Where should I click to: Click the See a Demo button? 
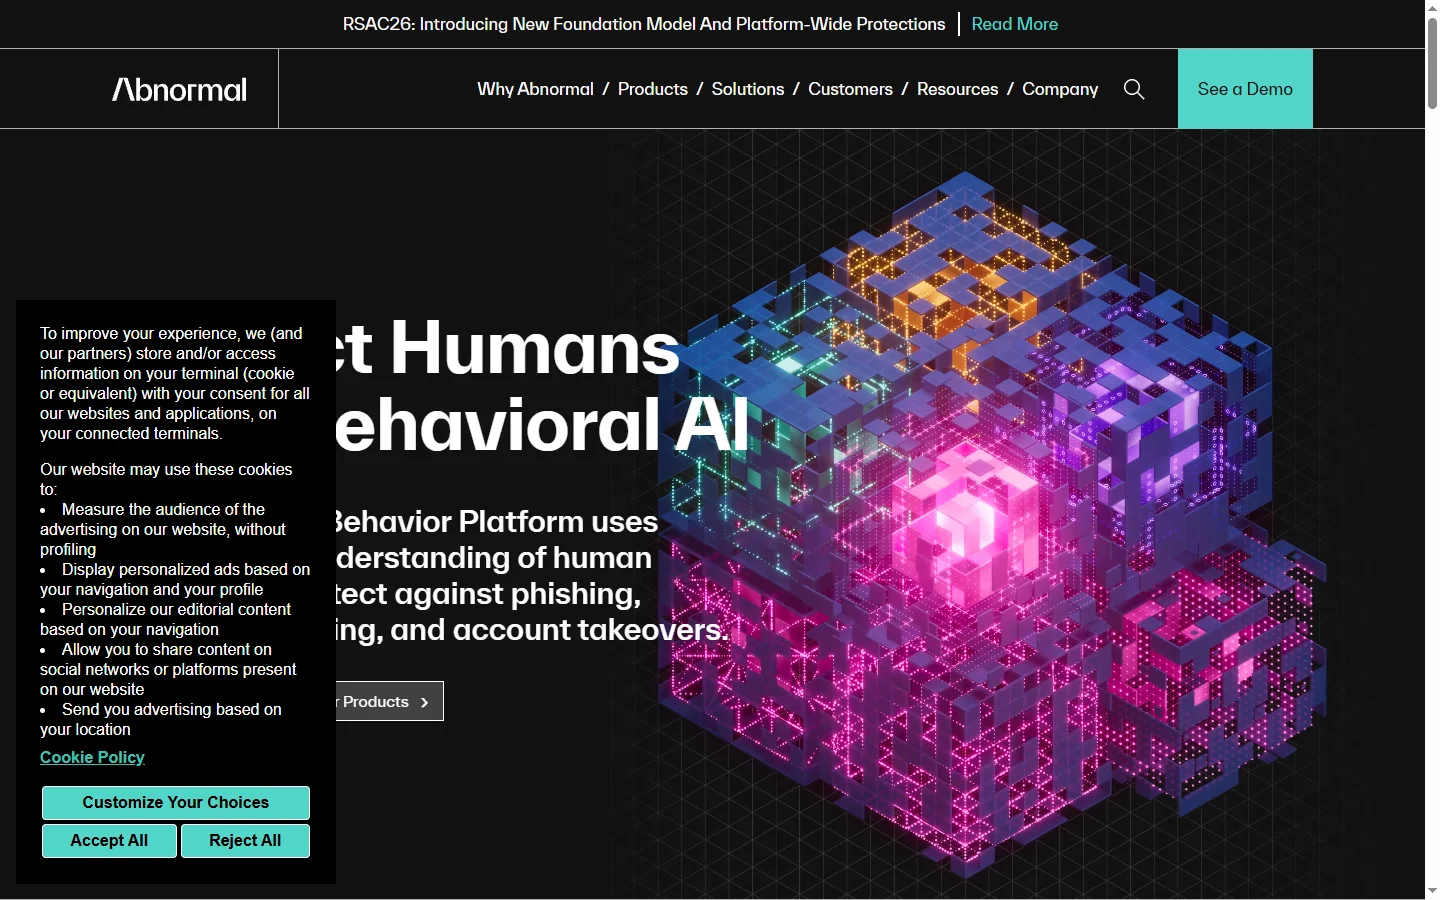tap(1245, 89)
